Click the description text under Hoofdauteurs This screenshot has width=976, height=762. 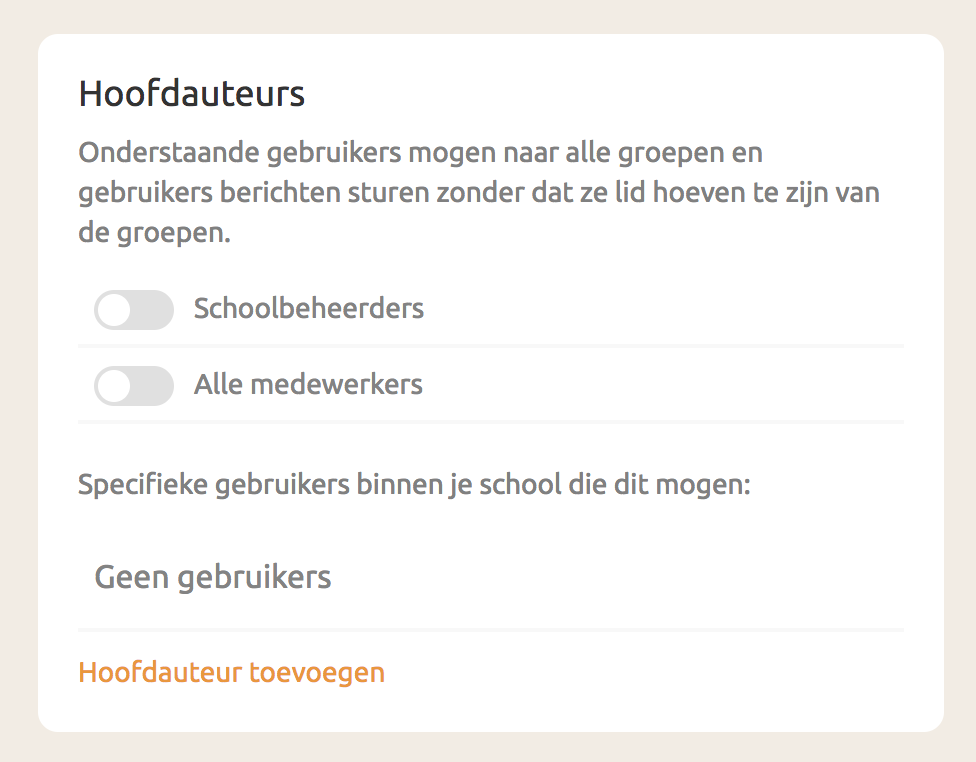click(x=480, y=191)
